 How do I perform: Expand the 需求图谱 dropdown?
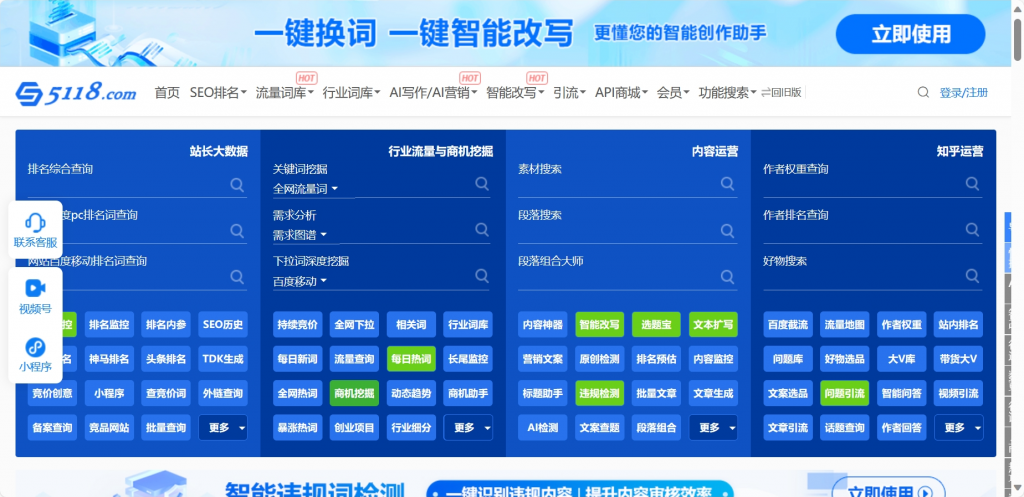[300, 235]
